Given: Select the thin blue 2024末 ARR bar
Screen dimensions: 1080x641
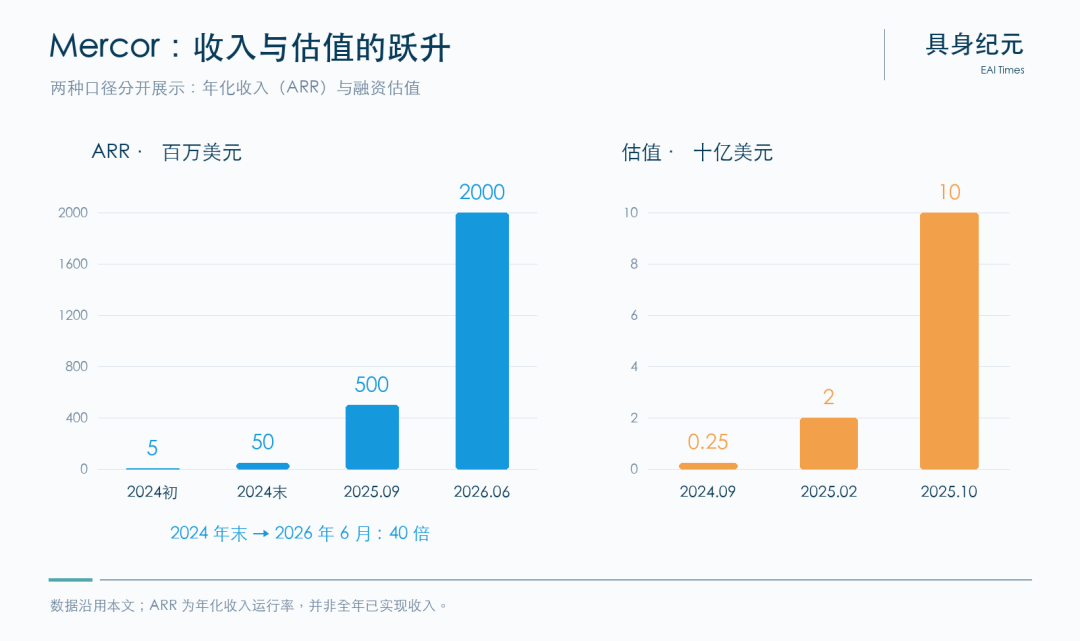Looking at the screenshot, I should pos(262,466).
